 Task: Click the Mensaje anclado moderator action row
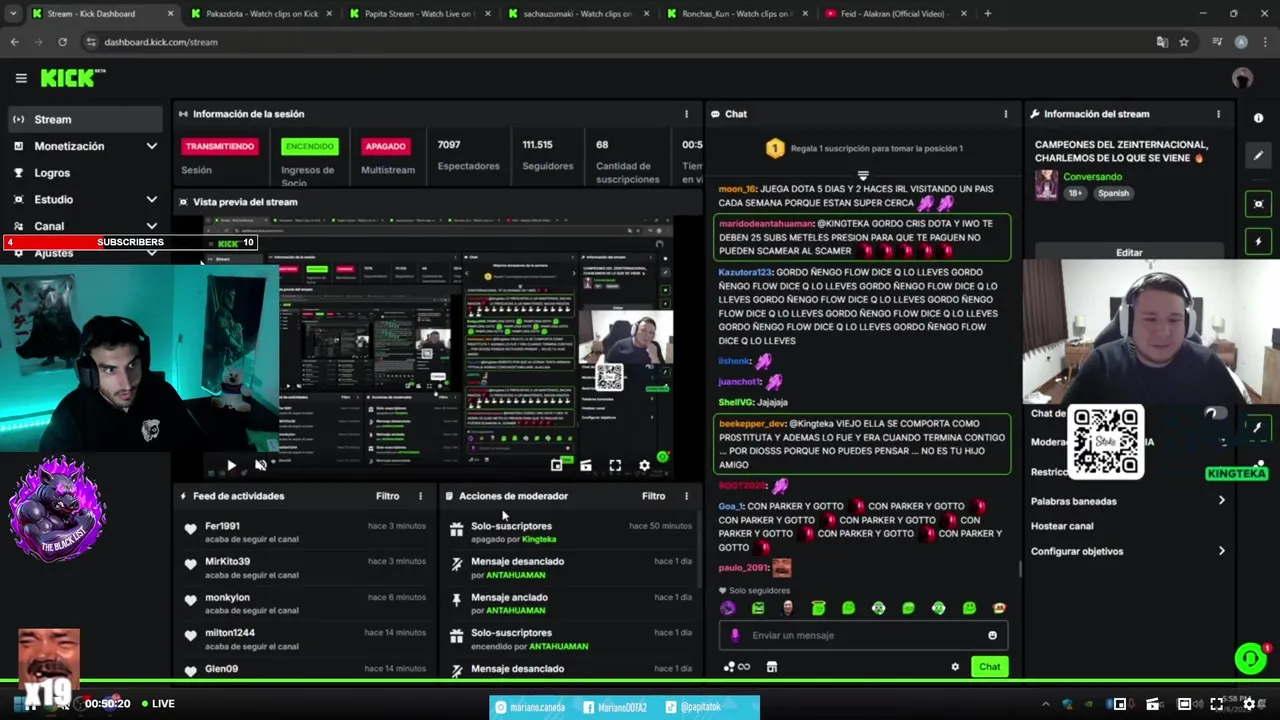click(573, 603)
